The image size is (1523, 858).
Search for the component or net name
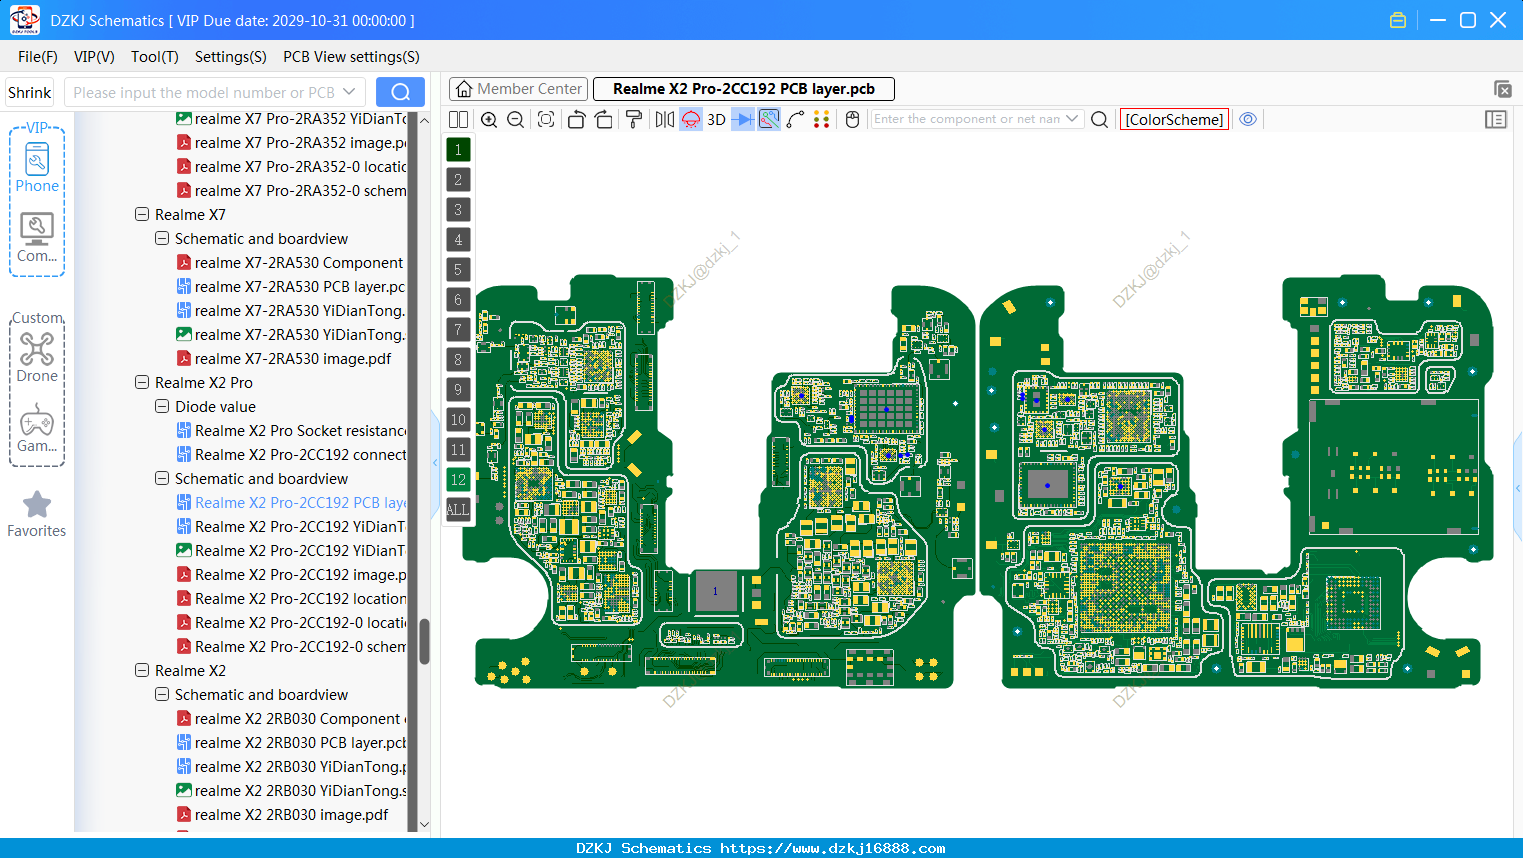(x=1099, y=119)
